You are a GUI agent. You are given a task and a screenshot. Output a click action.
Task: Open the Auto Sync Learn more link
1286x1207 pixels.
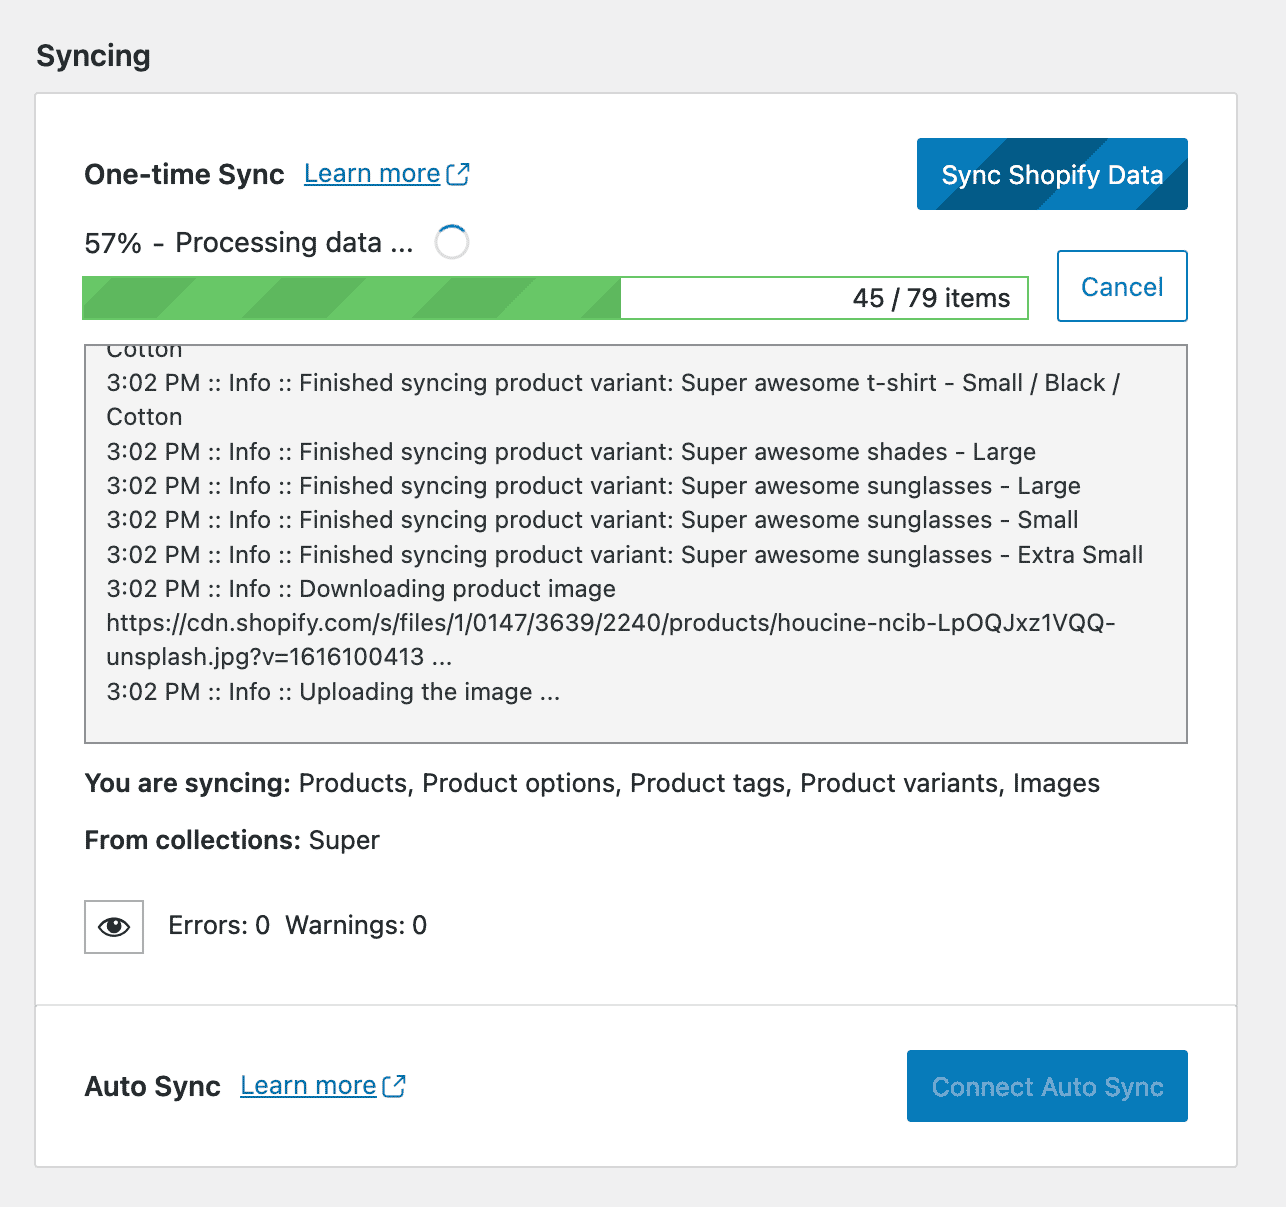pyautogui.click(x=308, y=1086)
